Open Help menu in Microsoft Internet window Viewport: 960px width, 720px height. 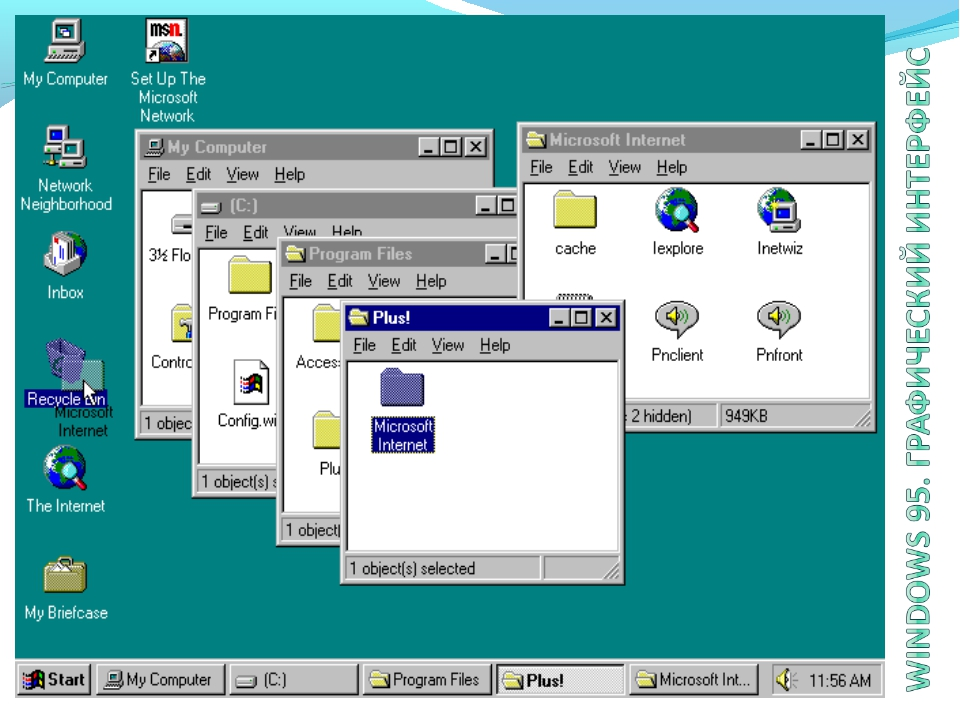672,167
